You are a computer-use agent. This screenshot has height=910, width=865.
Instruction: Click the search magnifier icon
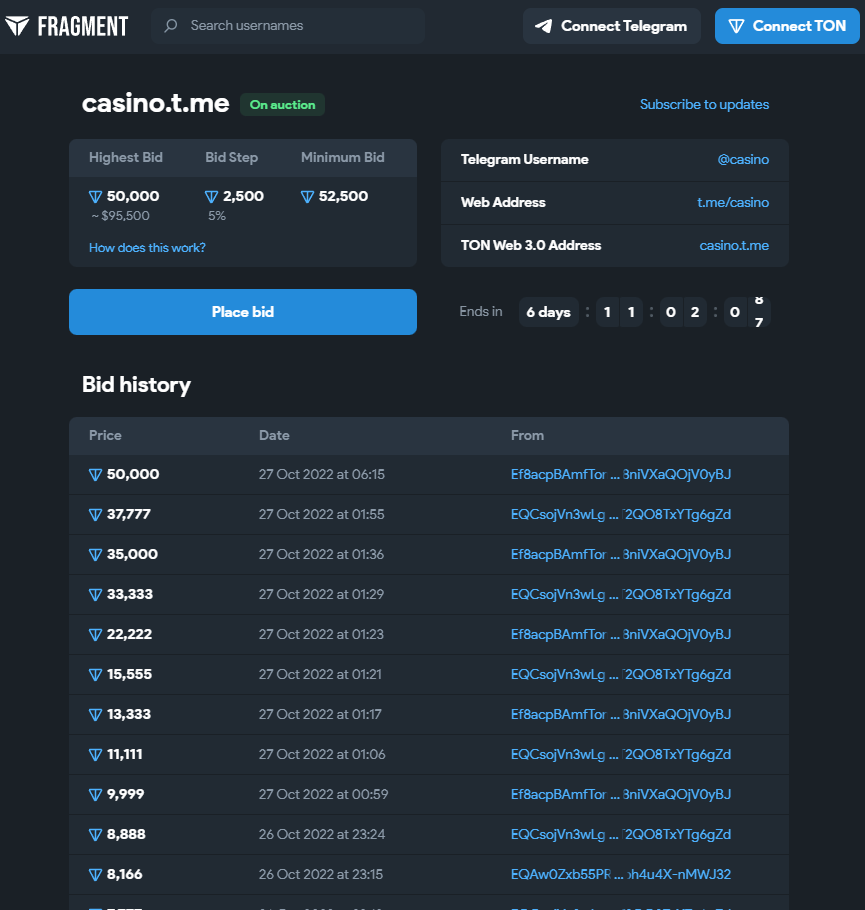click(x=171, y=26)
